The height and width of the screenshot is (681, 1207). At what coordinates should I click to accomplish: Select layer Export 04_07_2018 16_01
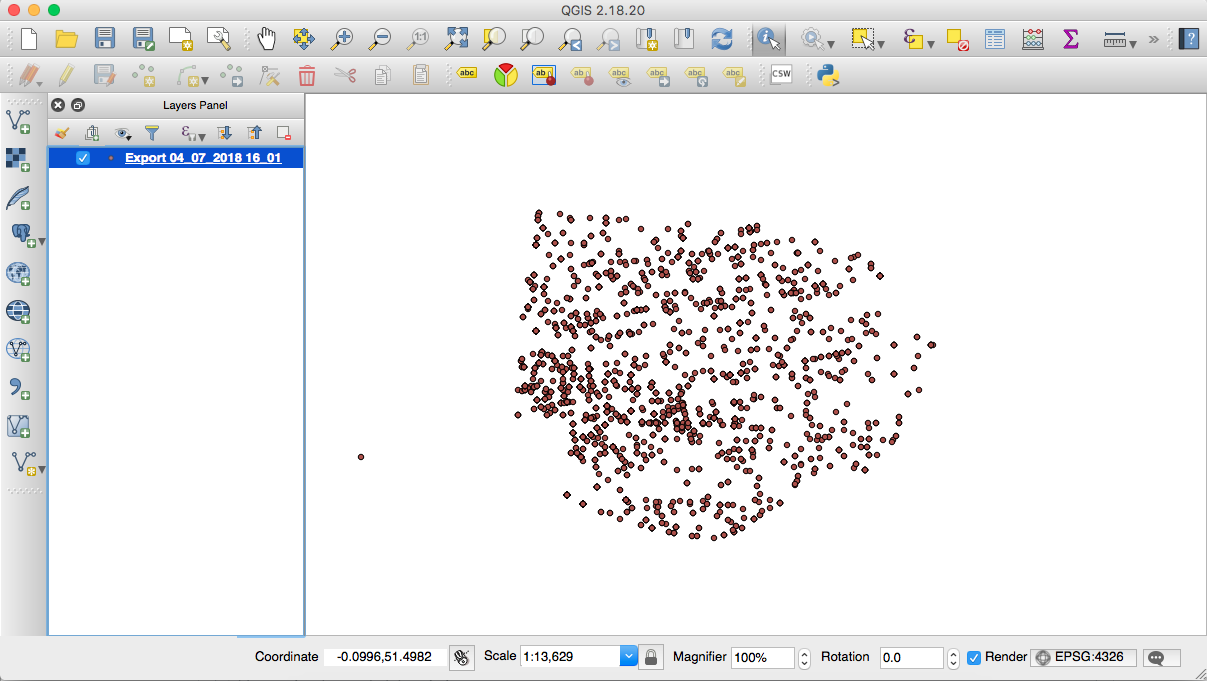203,158
